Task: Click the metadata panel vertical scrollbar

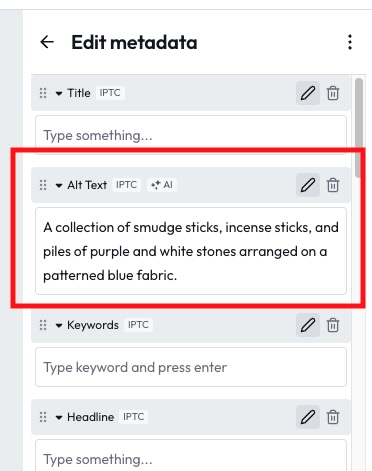Action: (x=359, y=127)
